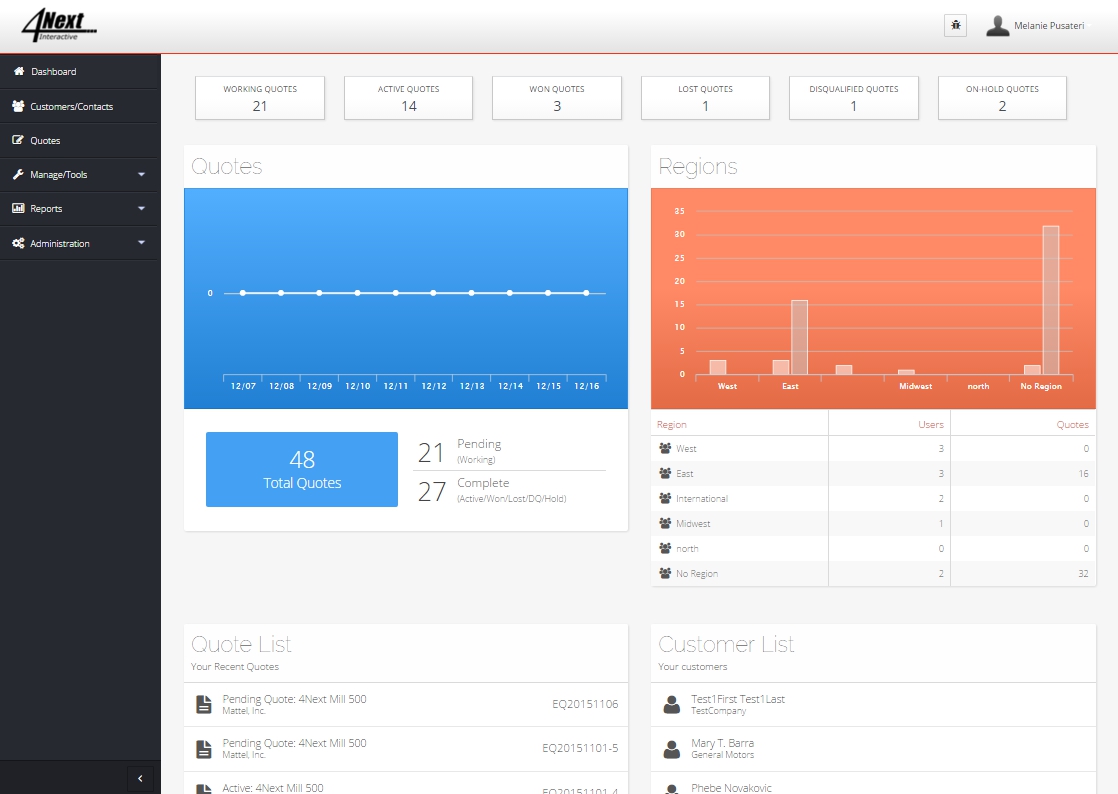Sort by Quotes column header
The height and width of the screenshot is (794, 1118).
coord(1072,424)
